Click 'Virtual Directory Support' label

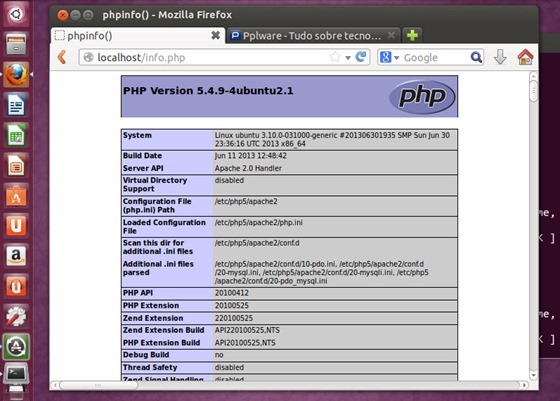[x=155, y=184]
